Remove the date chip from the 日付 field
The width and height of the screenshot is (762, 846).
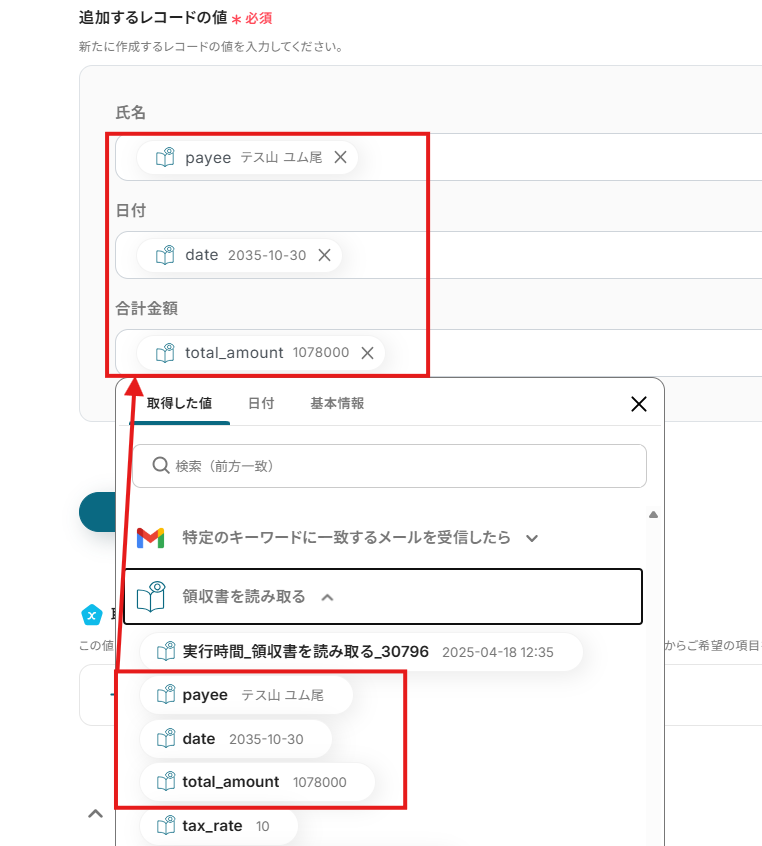[324, 255]
